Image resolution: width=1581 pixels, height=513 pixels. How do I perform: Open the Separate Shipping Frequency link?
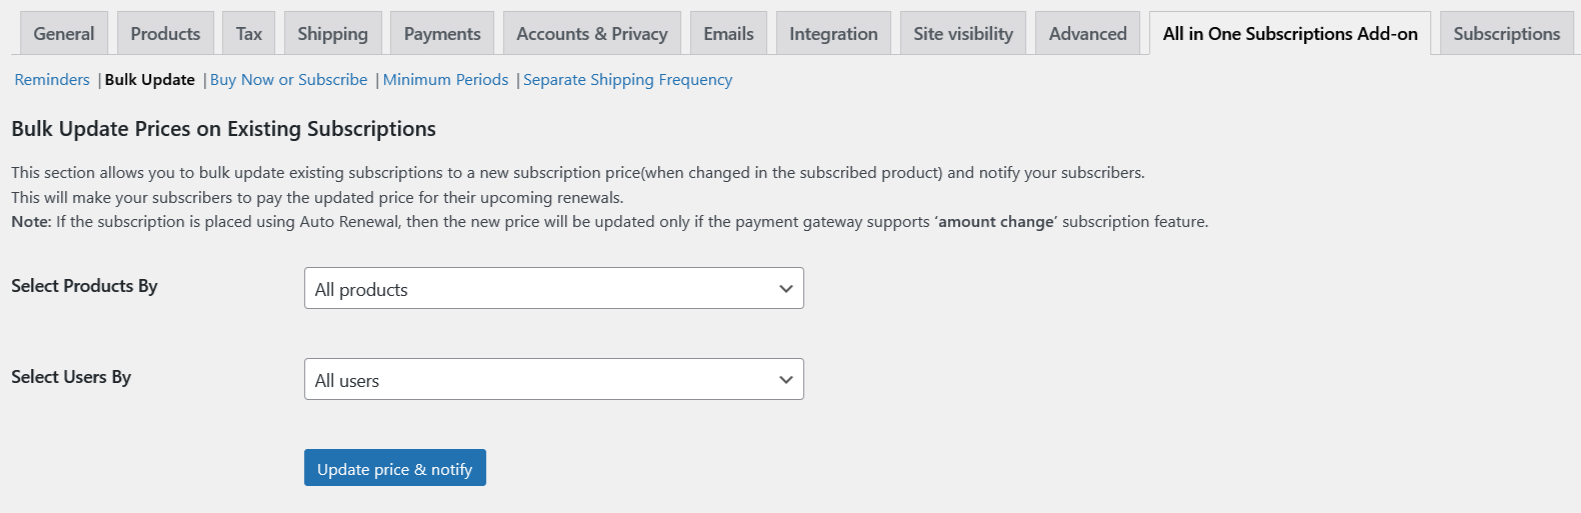[628, 80]
